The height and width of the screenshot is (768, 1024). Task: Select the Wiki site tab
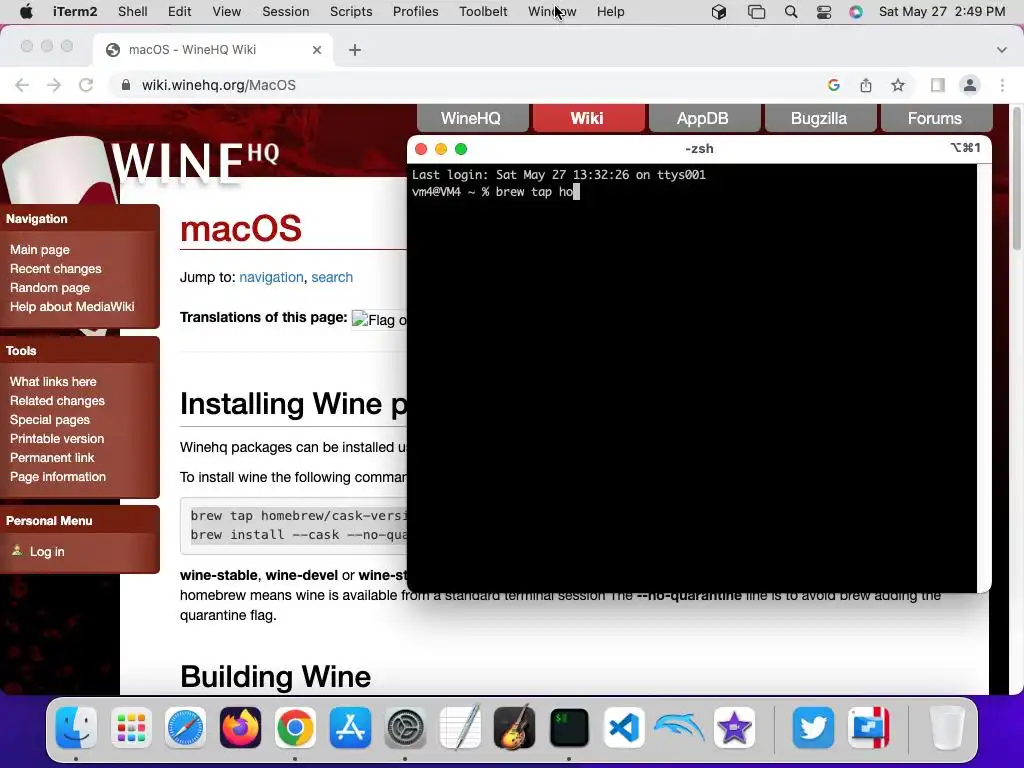587,118
